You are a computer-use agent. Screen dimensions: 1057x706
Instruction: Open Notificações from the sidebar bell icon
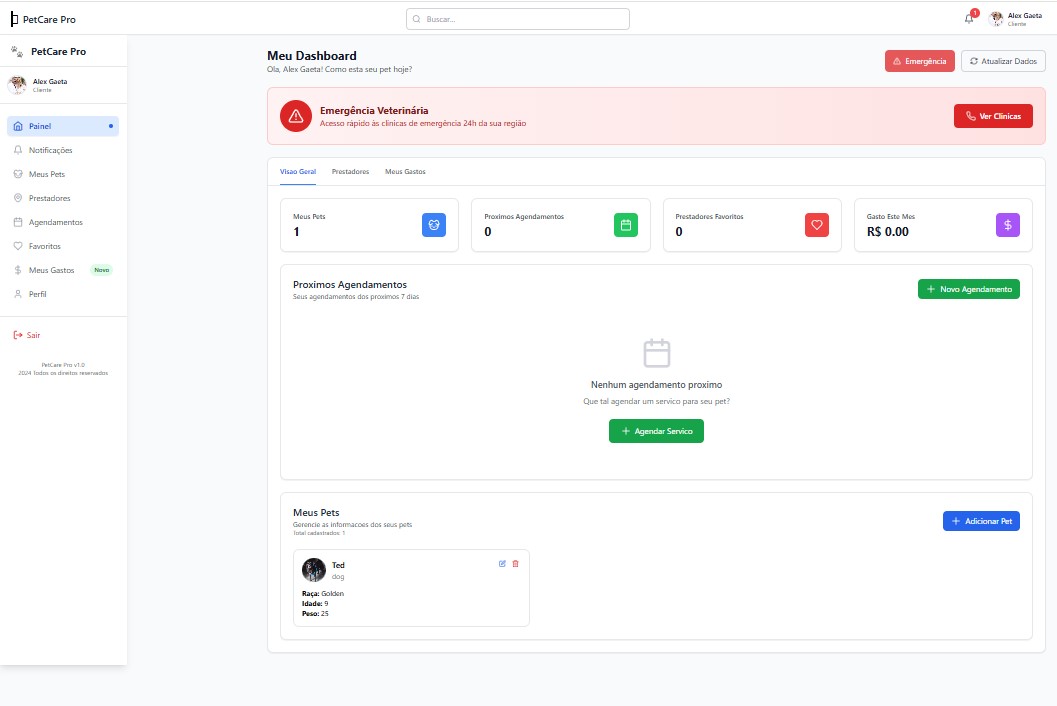click(x=17, y=150)
